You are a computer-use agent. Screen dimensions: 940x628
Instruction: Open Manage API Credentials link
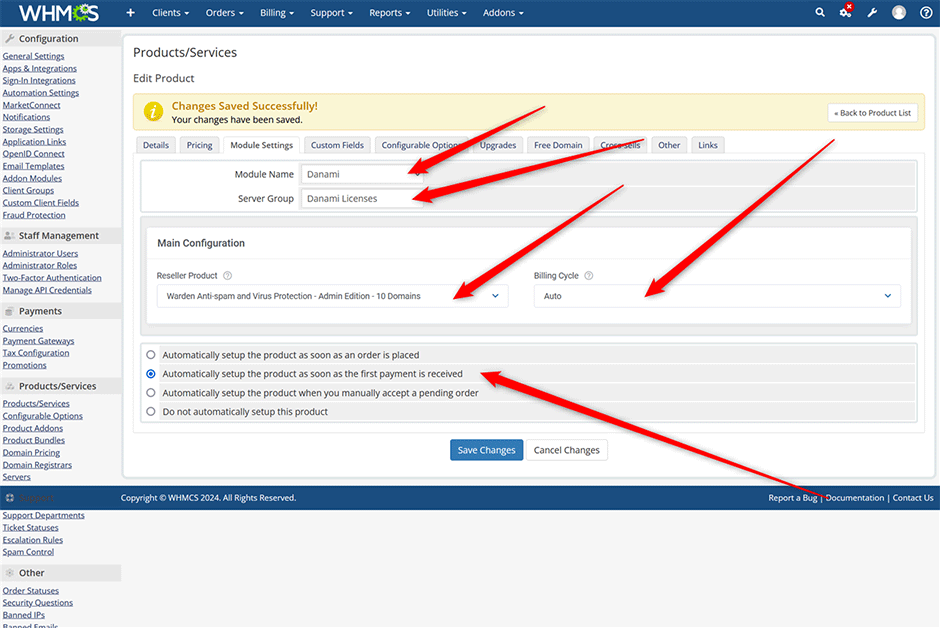[x=47, y=290]
